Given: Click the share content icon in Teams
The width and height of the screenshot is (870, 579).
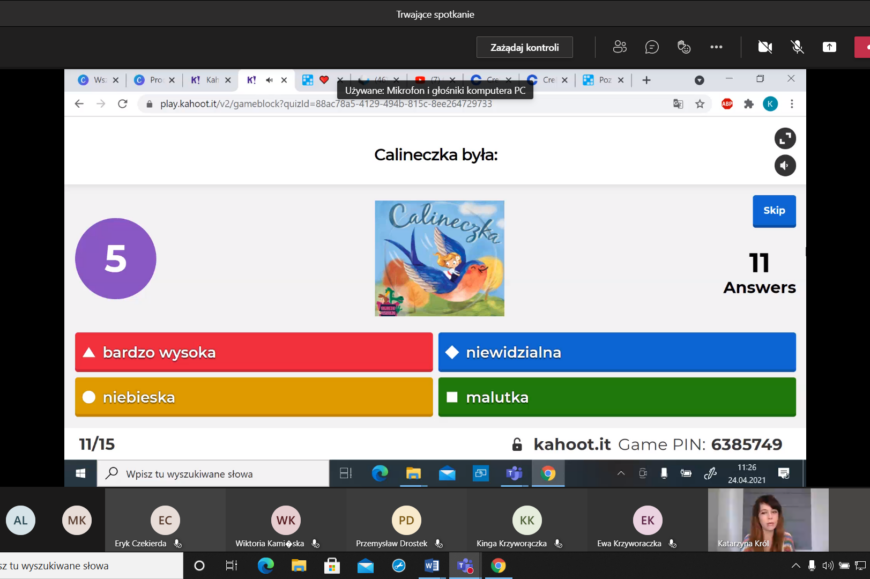Looking at the screenshot, I should (829, 47).
